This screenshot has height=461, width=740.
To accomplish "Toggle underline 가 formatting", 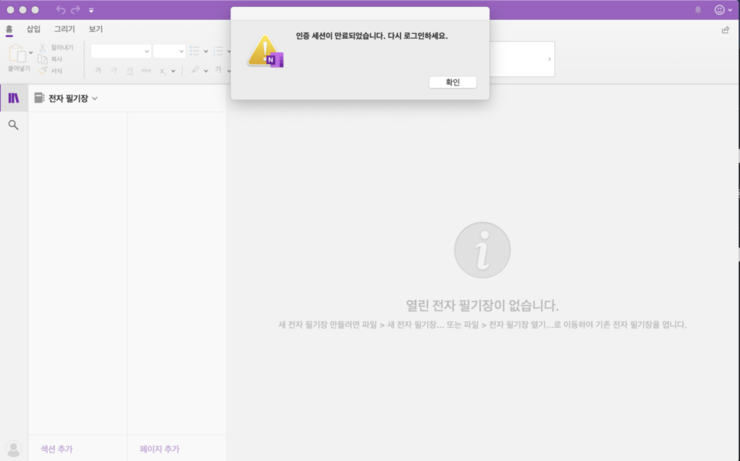I will point(129,71).
